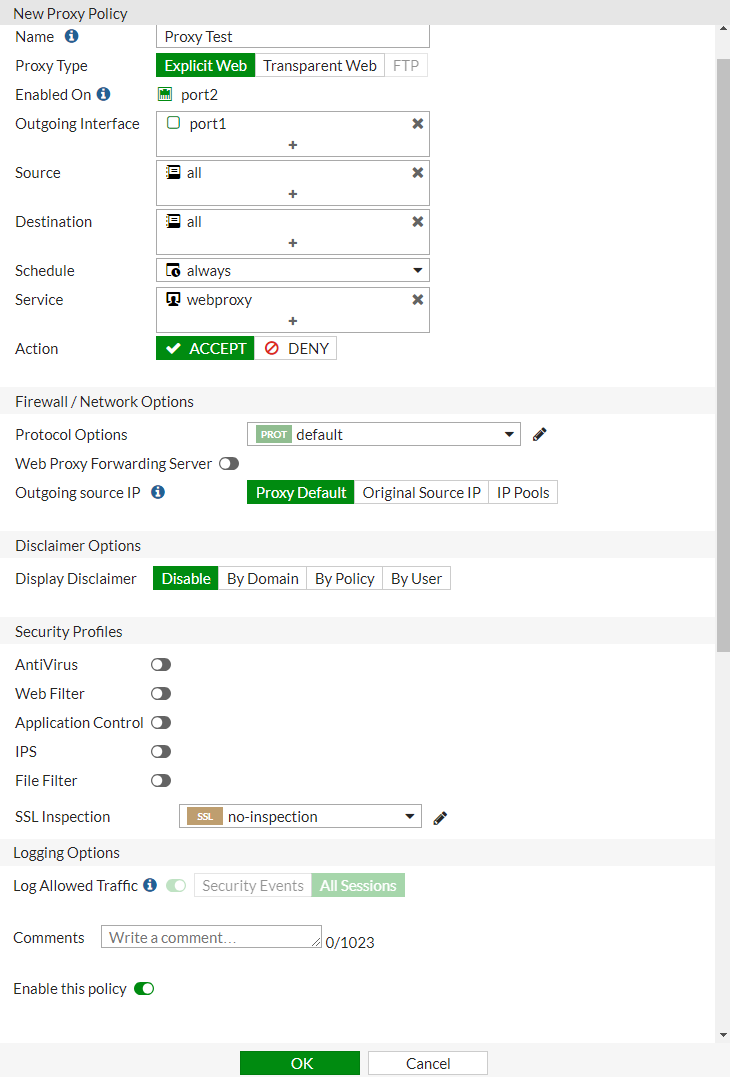This screenshot has height=1077, width=730.
Task: Choose IP Pools for Outgoing source IP
Action: coord(522,491)
